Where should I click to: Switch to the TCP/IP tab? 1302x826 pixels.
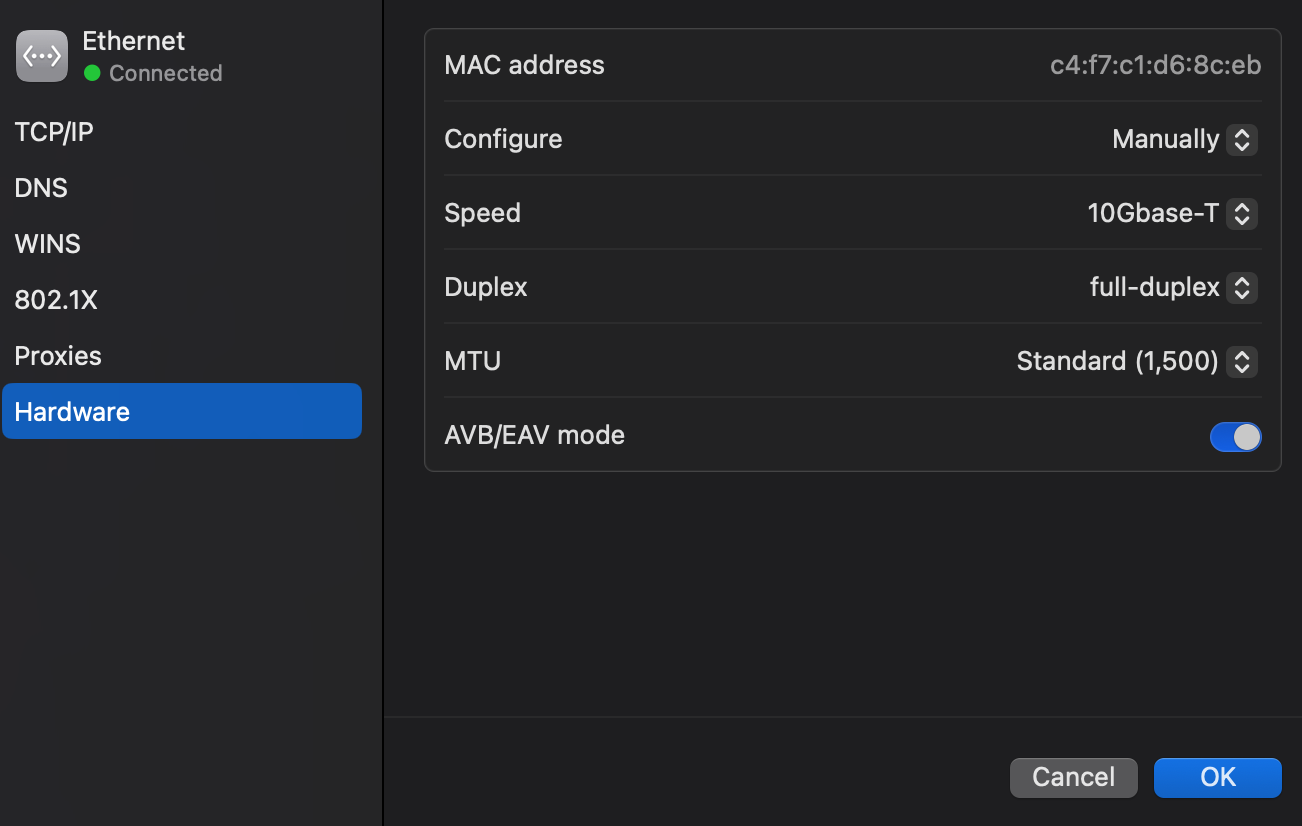(x=54, y=132)
